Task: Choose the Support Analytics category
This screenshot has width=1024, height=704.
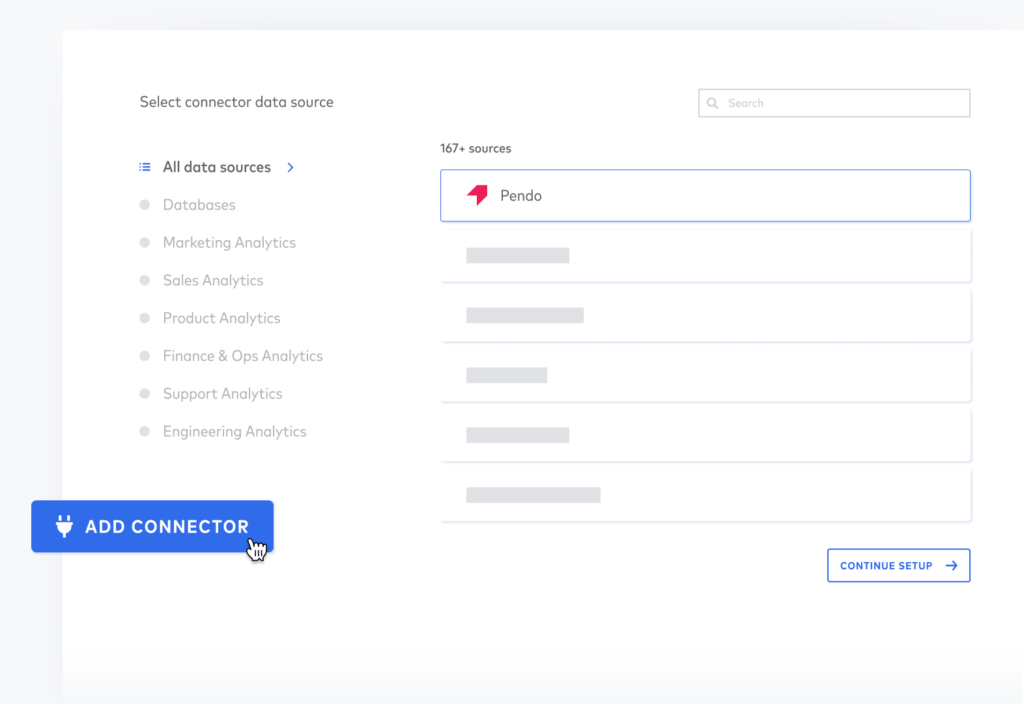Action: tap(222, 394)
